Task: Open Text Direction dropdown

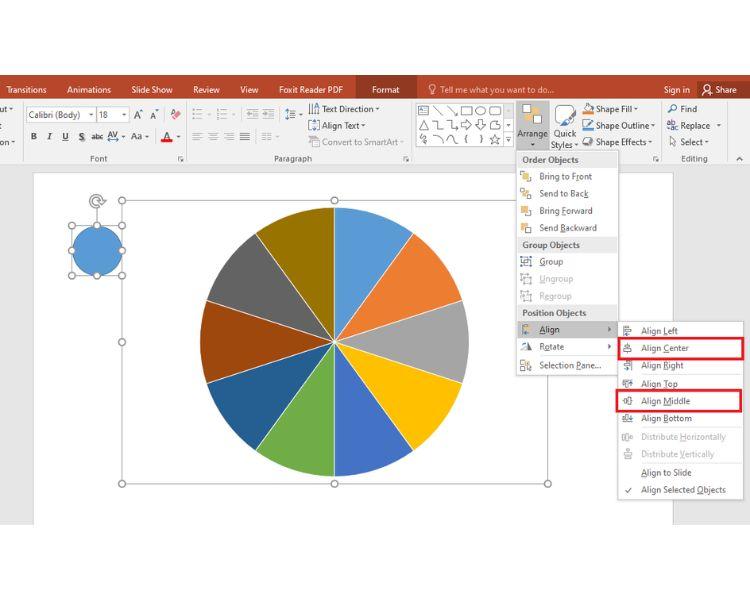Action: click(344, 109)
